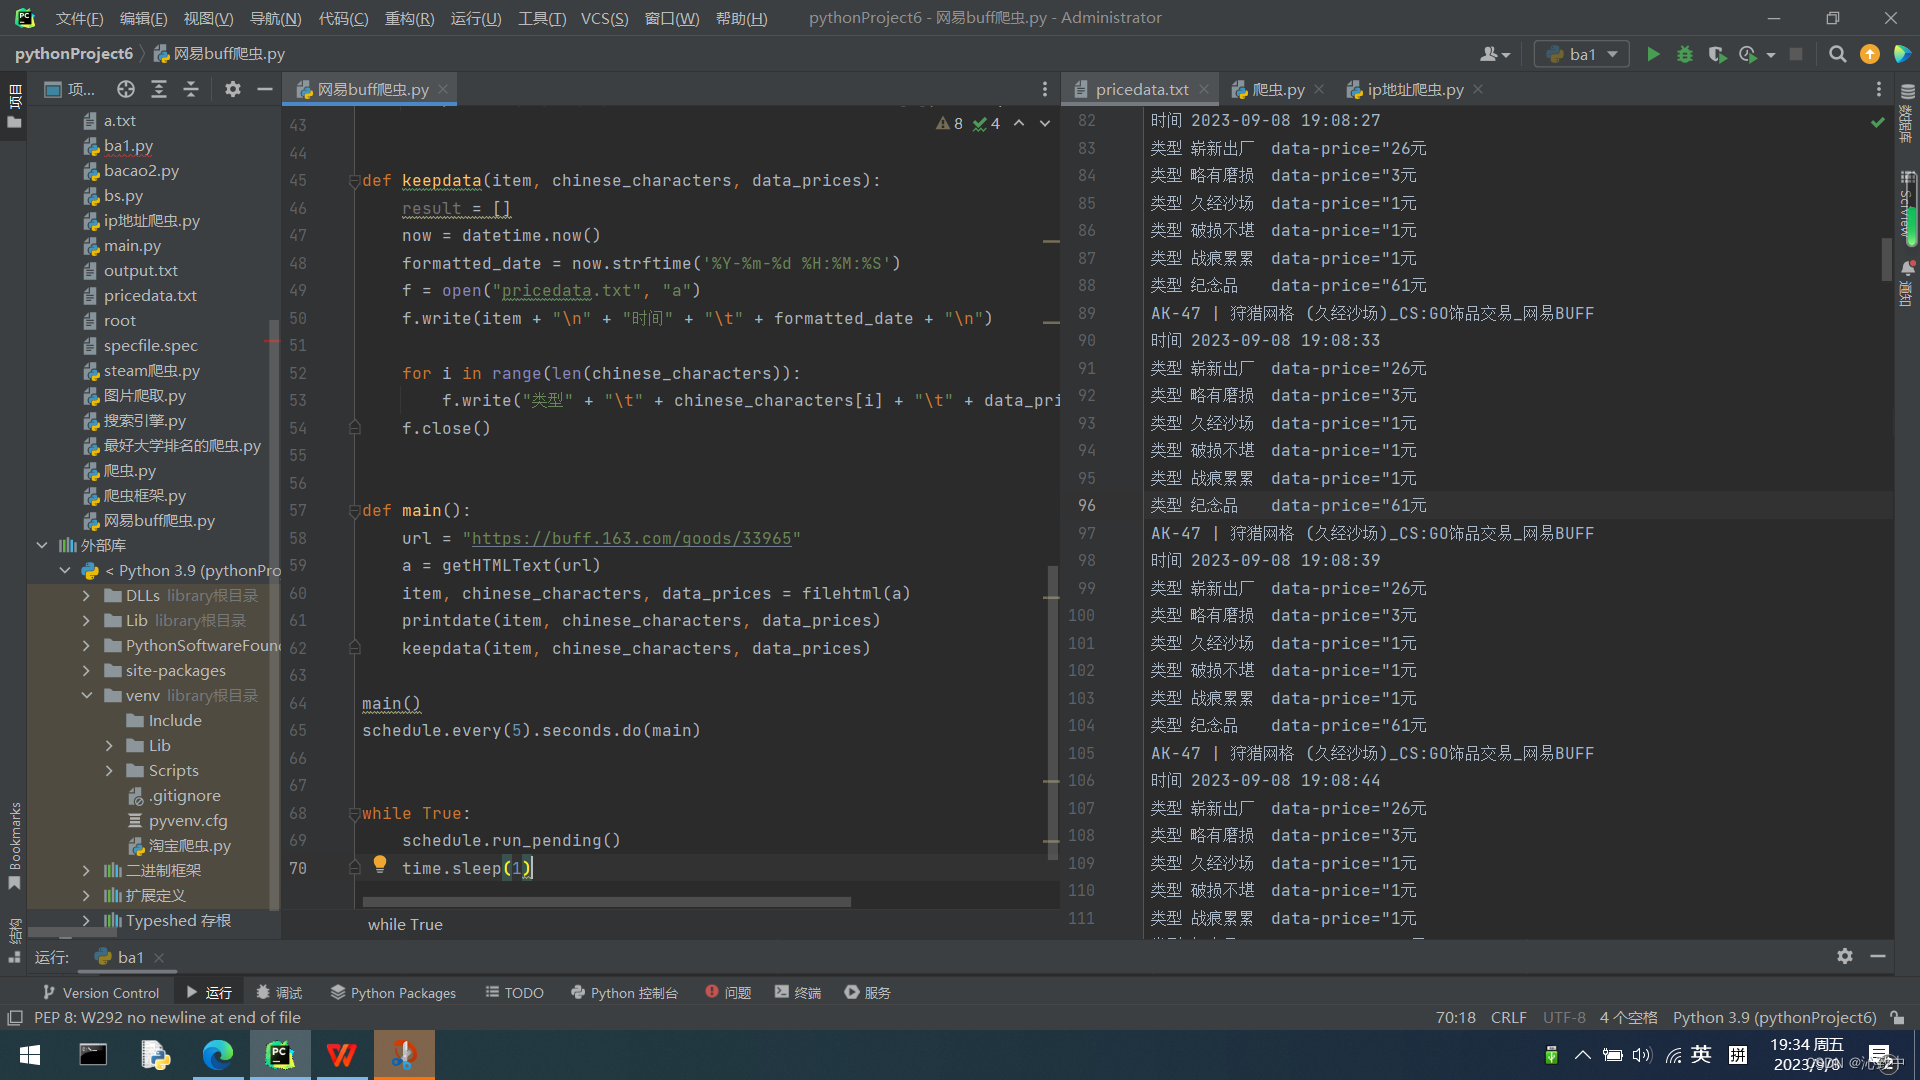The height and width of the screenshot is (1080, 1920).
Task: Collapse the venv library folder
Action: [87, 695]
